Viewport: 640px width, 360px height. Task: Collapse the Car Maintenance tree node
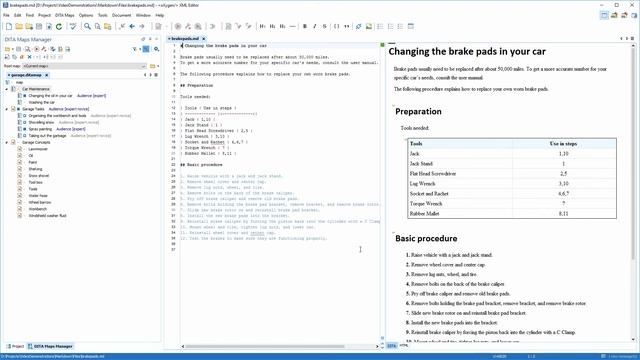coord(7,89)
